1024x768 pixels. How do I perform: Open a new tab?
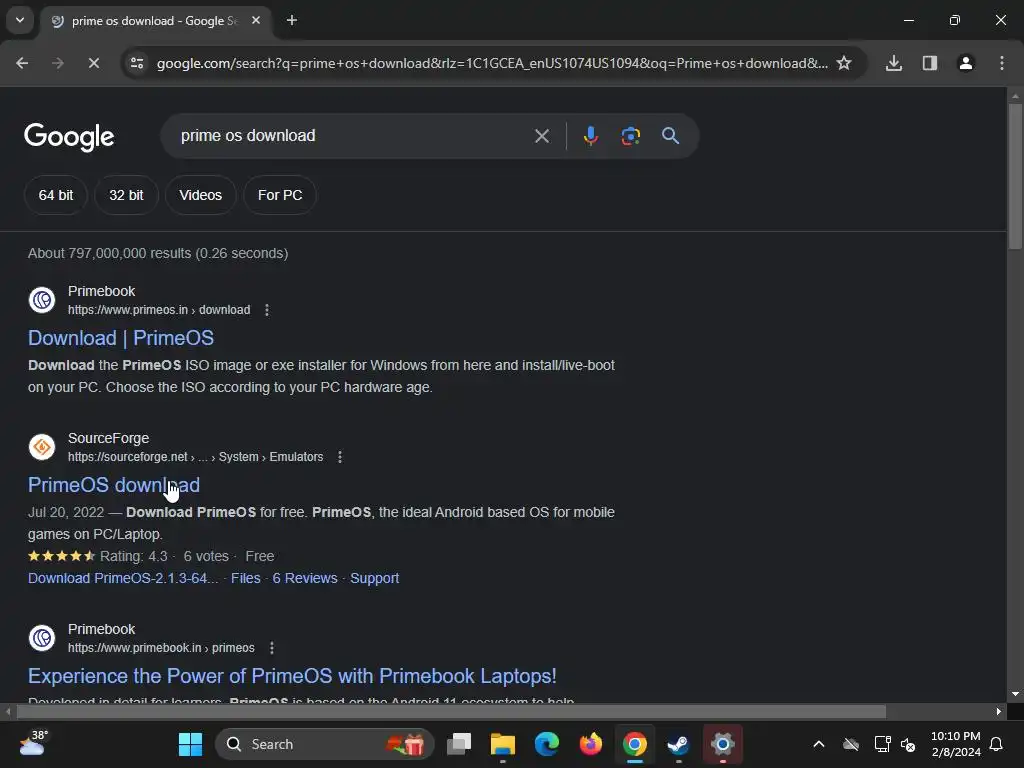(x=292, y=21)
